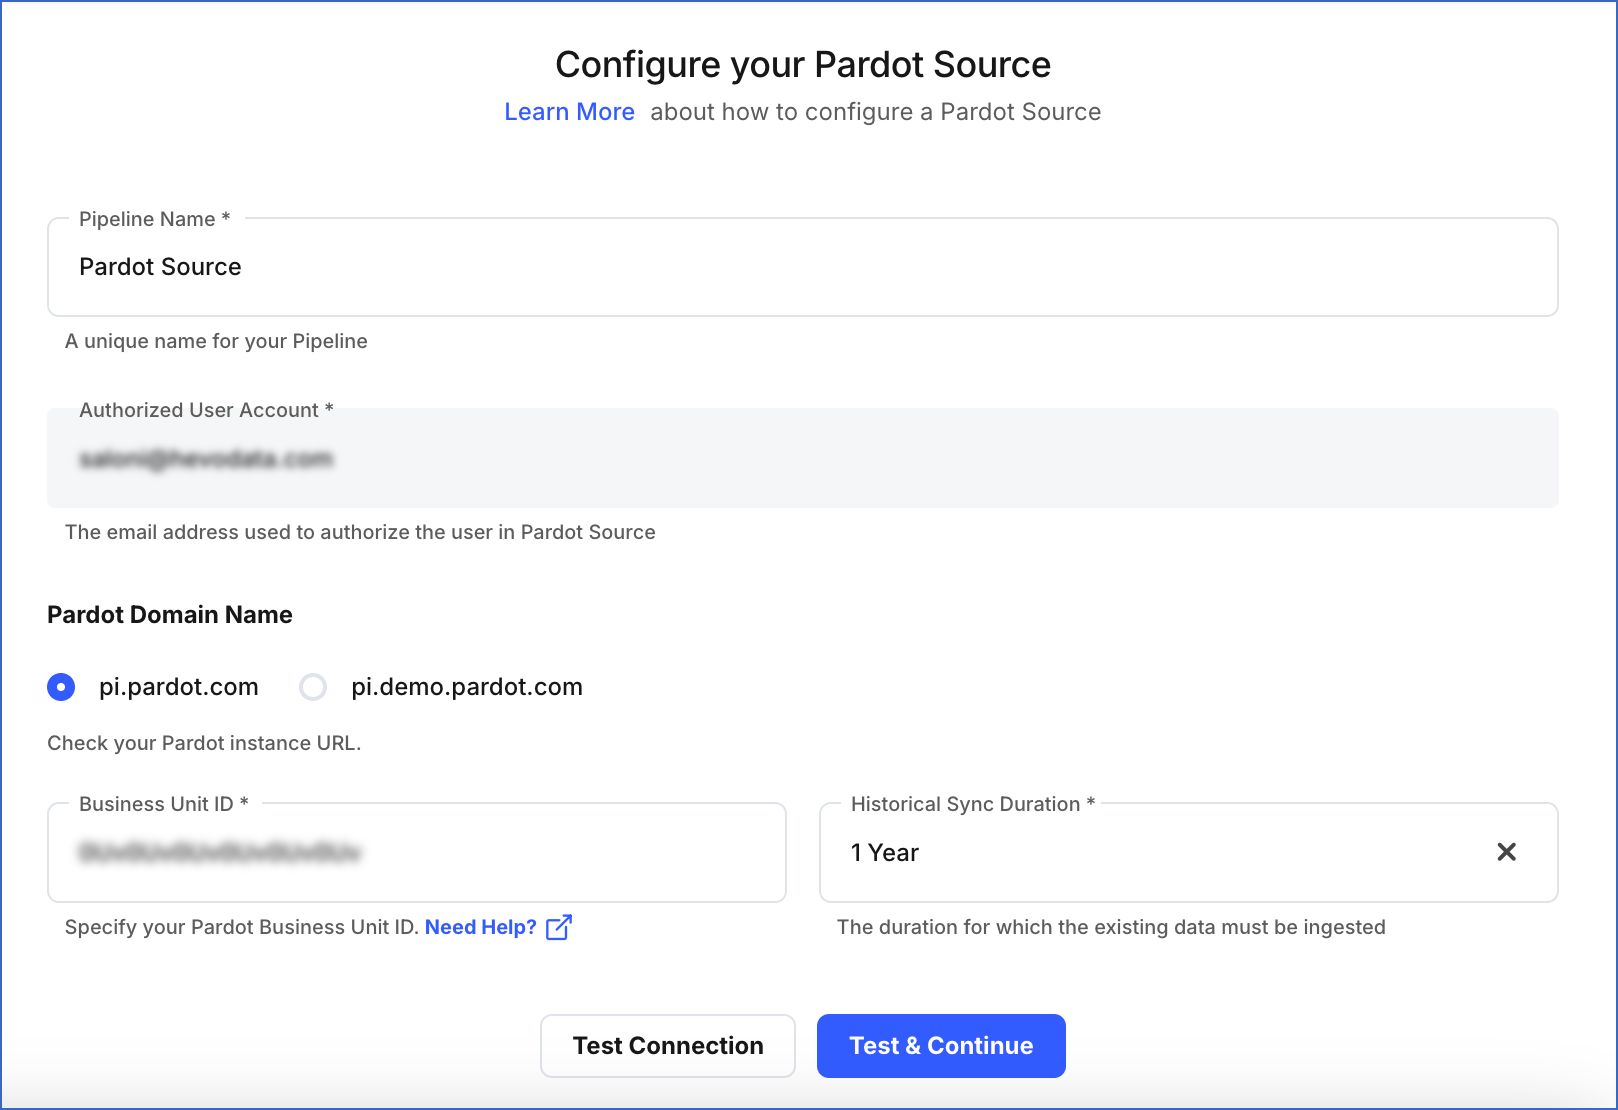
Task: Click the Pardot Domain Name heading
Action: point(169,614)
